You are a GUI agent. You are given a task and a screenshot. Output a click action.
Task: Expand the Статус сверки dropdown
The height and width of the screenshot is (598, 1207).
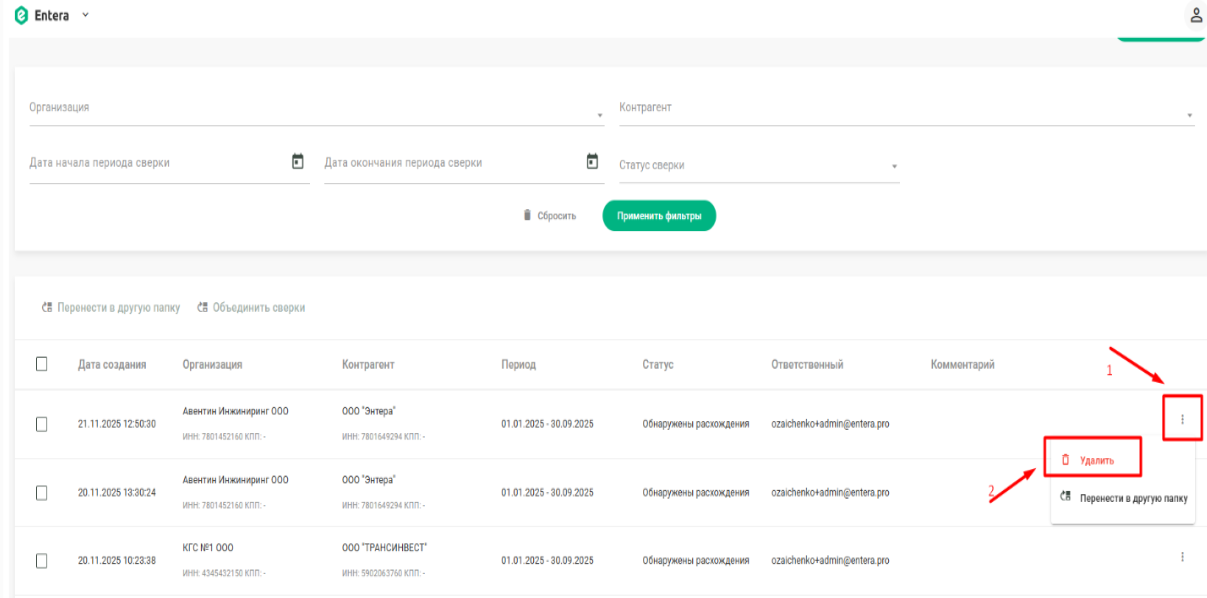point(759,166)
